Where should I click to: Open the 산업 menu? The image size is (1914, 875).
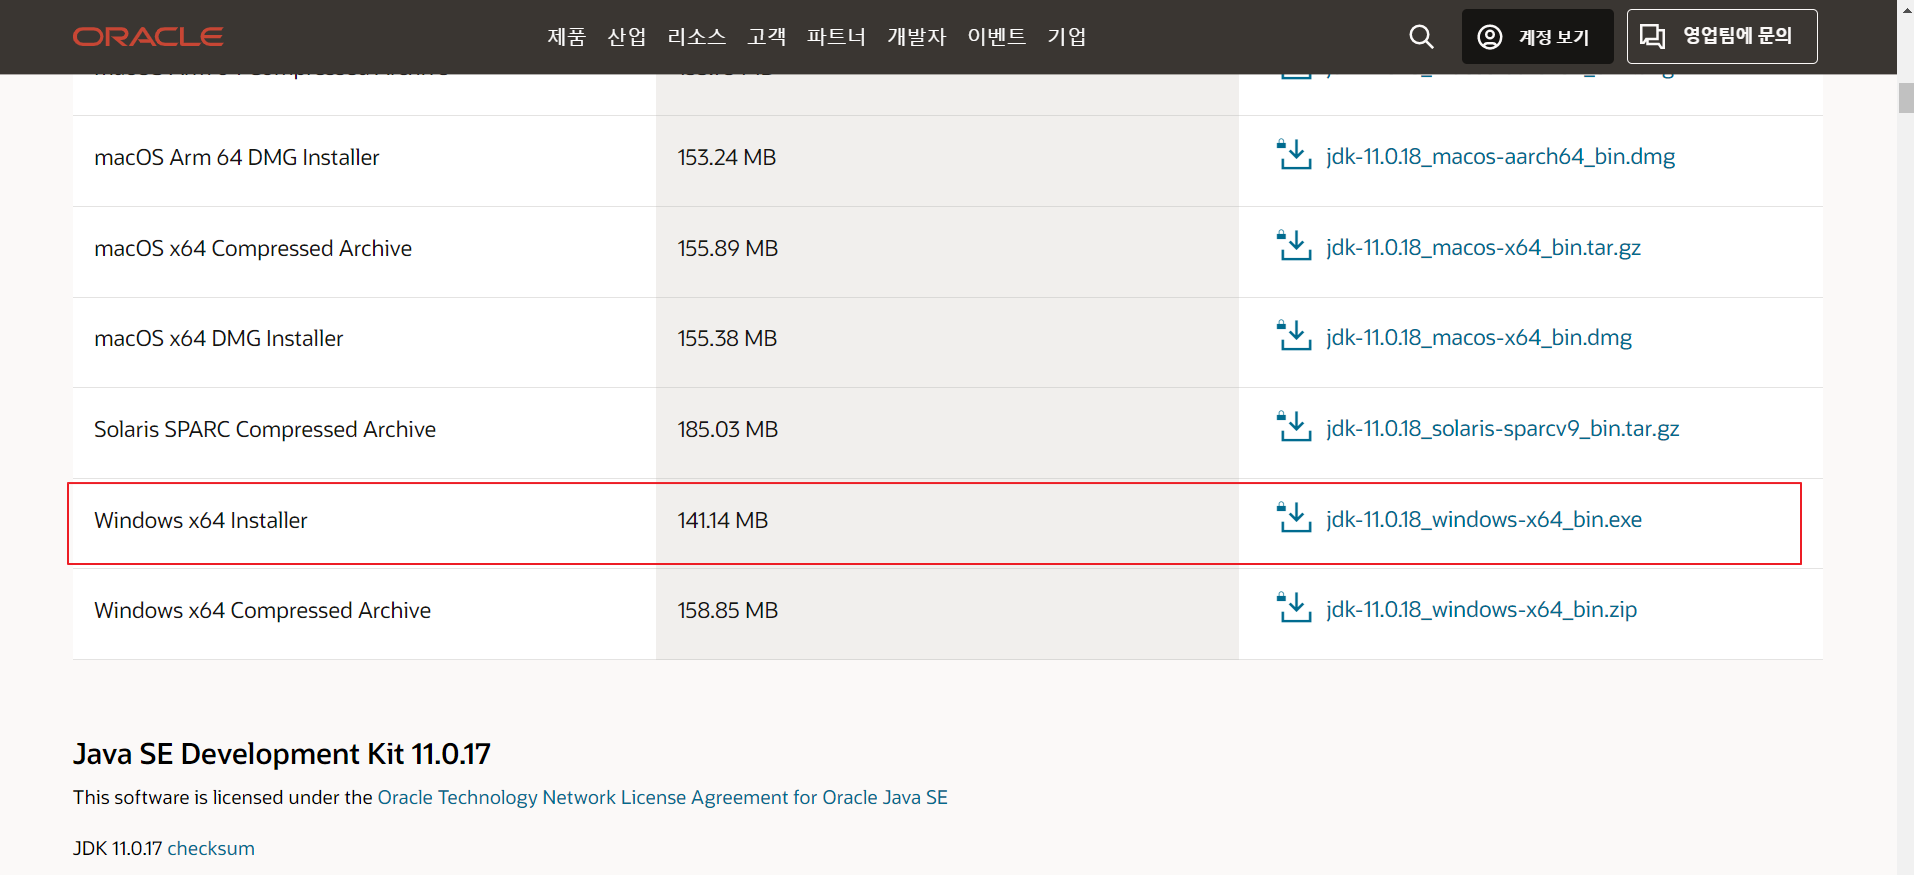tap(627, 37)
